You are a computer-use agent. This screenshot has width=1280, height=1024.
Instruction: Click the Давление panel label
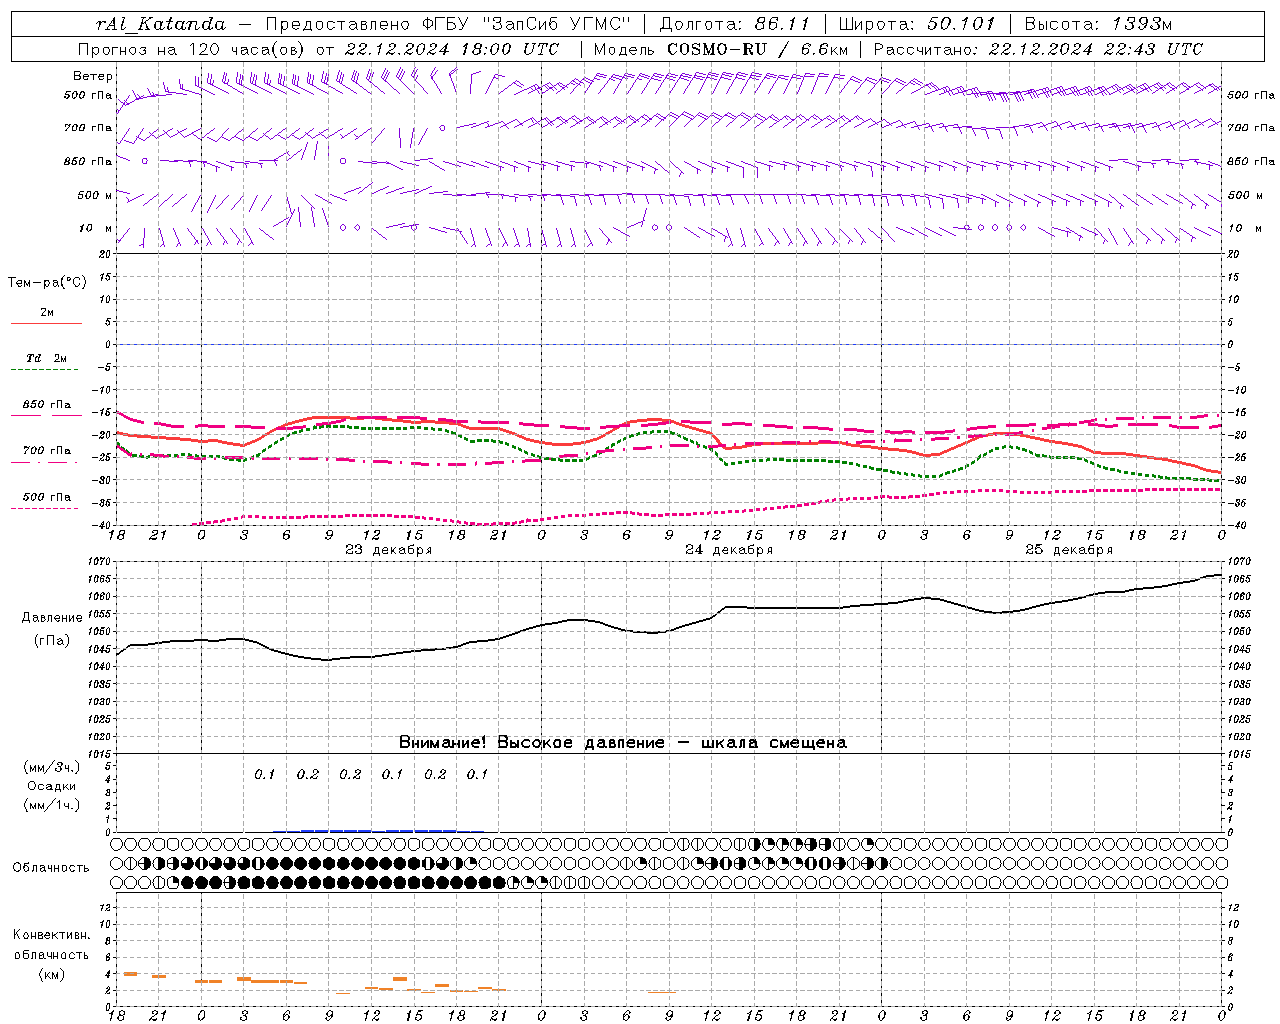(52, 618)
